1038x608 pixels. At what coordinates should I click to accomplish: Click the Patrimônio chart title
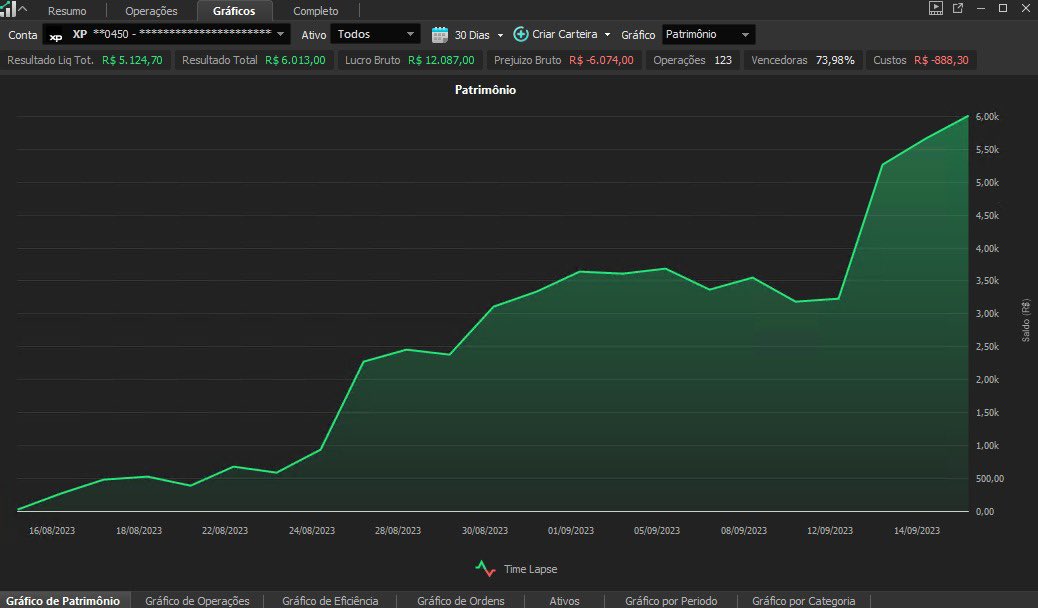(x=485, y=89)
